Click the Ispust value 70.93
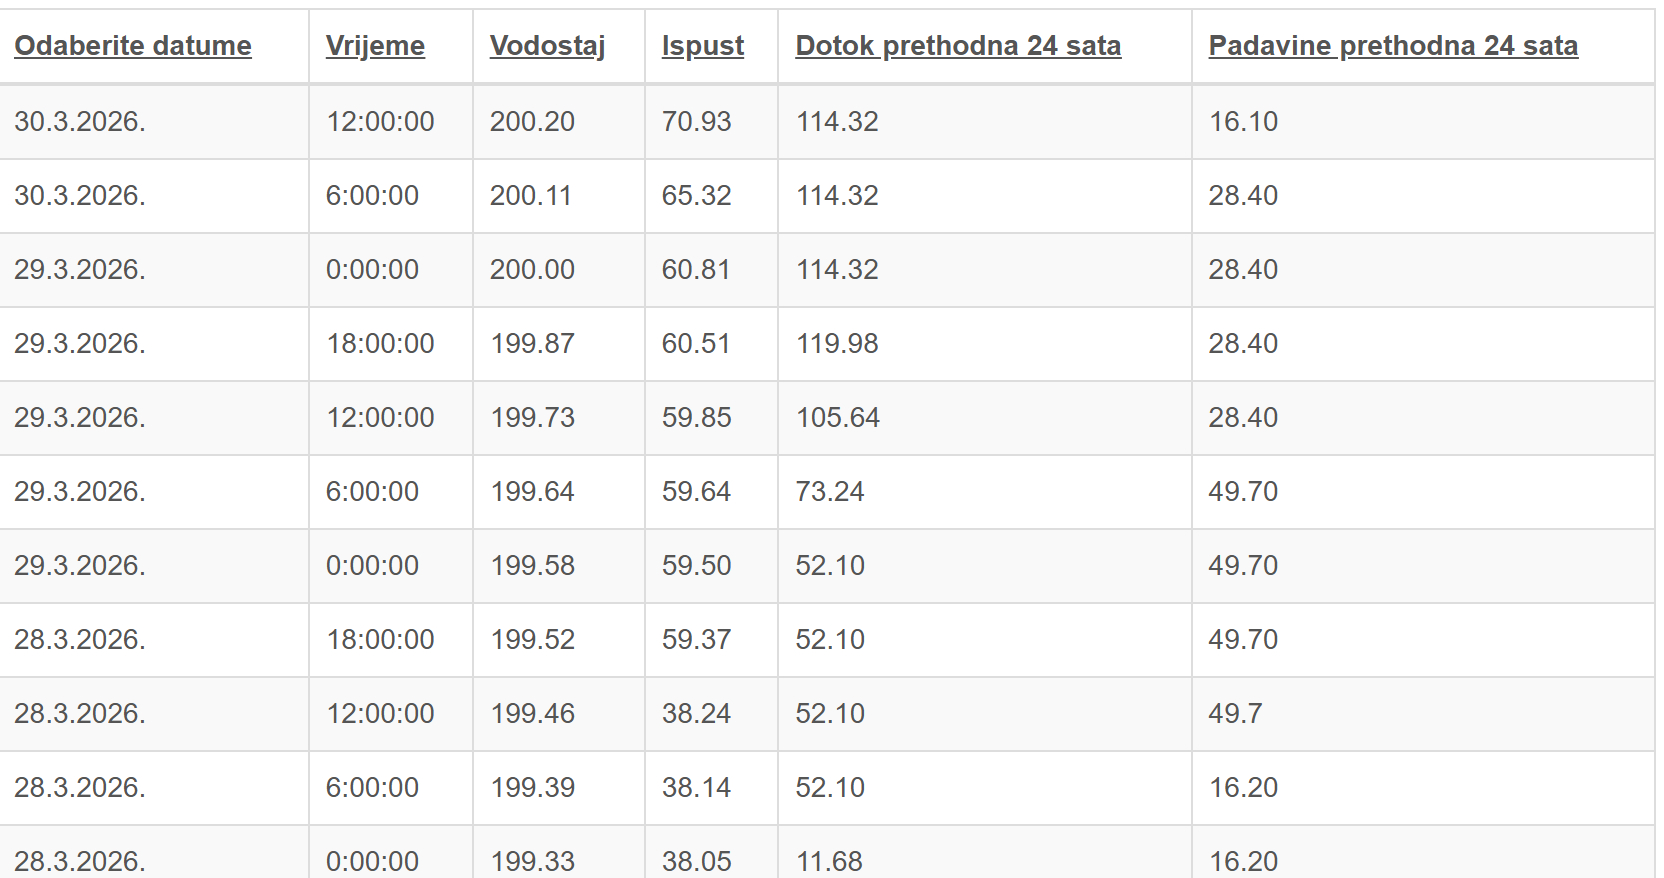The image size is (1664, 878). point(696,122)
